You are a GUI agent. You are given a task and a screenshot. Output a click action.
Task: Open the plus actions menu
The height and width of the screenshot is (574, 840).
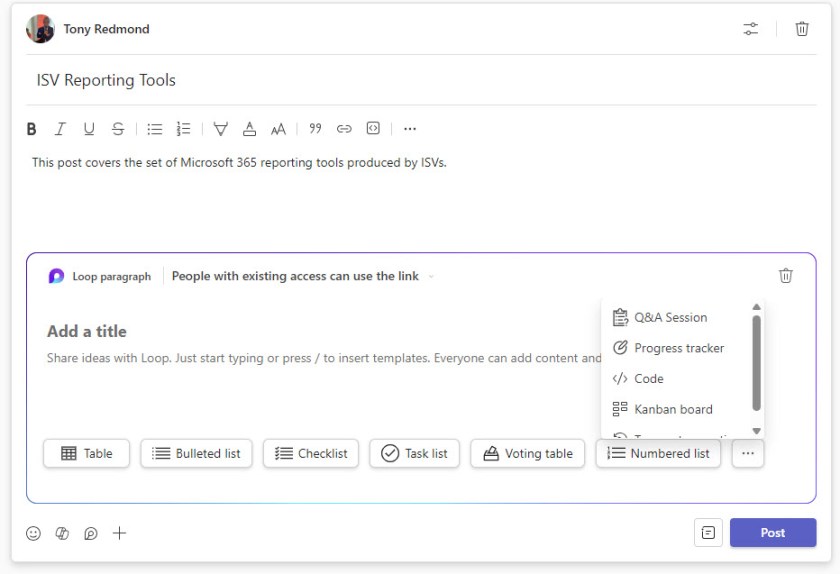pyautogui.click(x=119, y=533)
